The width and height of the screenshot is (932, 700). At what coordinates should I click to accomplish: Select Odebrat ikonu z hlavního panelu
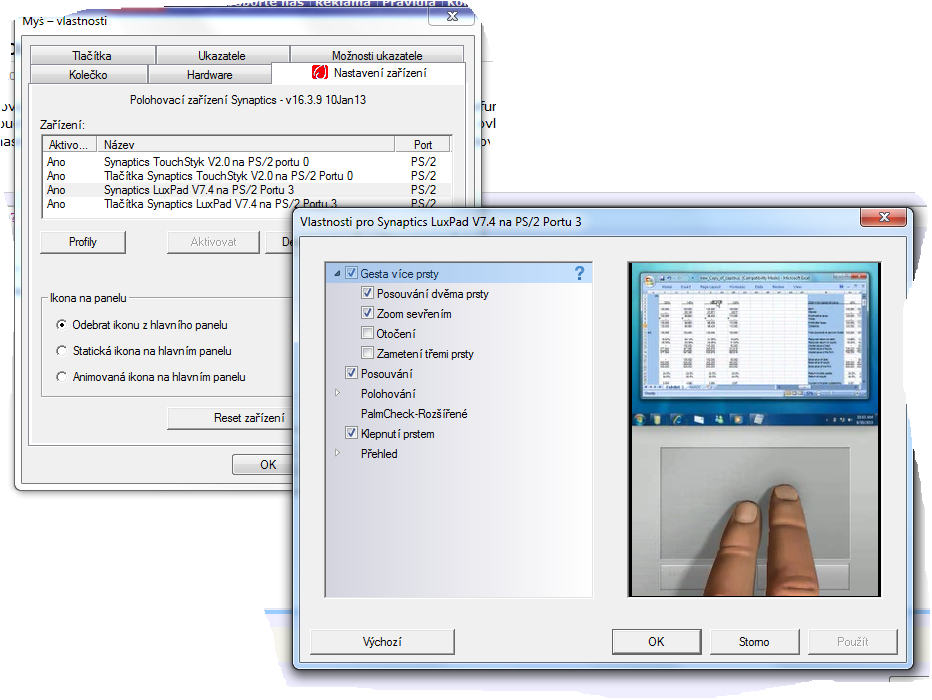tap(61, 325)
